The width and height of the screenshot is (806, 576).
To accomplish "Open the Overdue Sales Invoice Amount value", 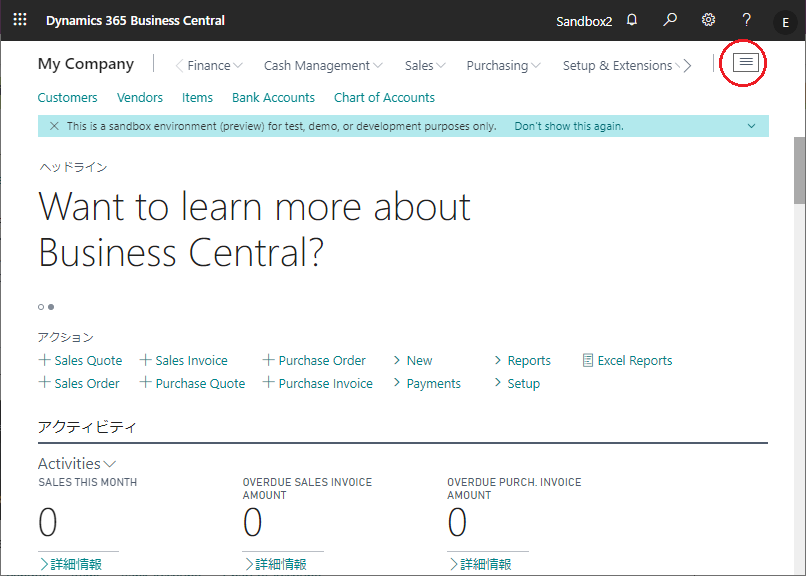I will pos(252,522).
